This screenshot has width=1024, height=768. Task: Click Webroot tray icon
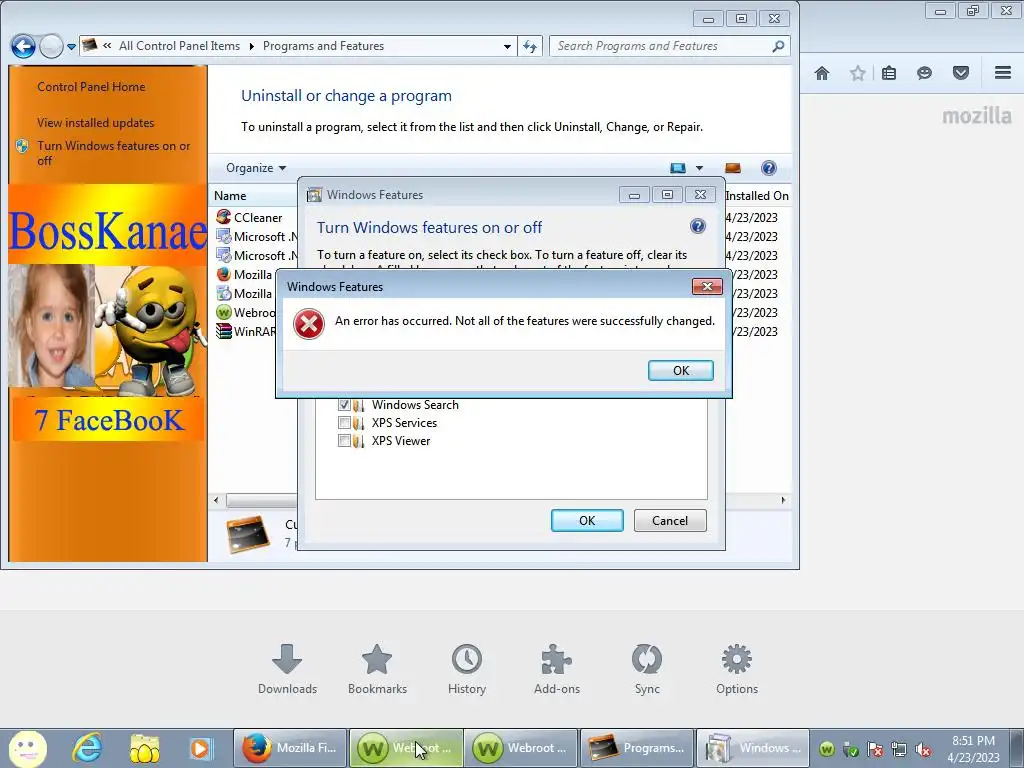[826, 749]
